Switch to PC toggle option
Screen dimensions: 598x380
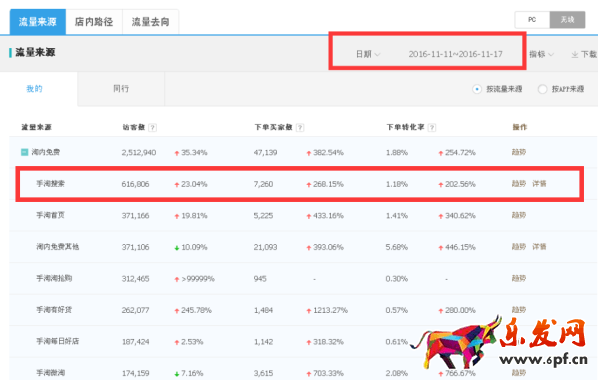pos(532,20)
